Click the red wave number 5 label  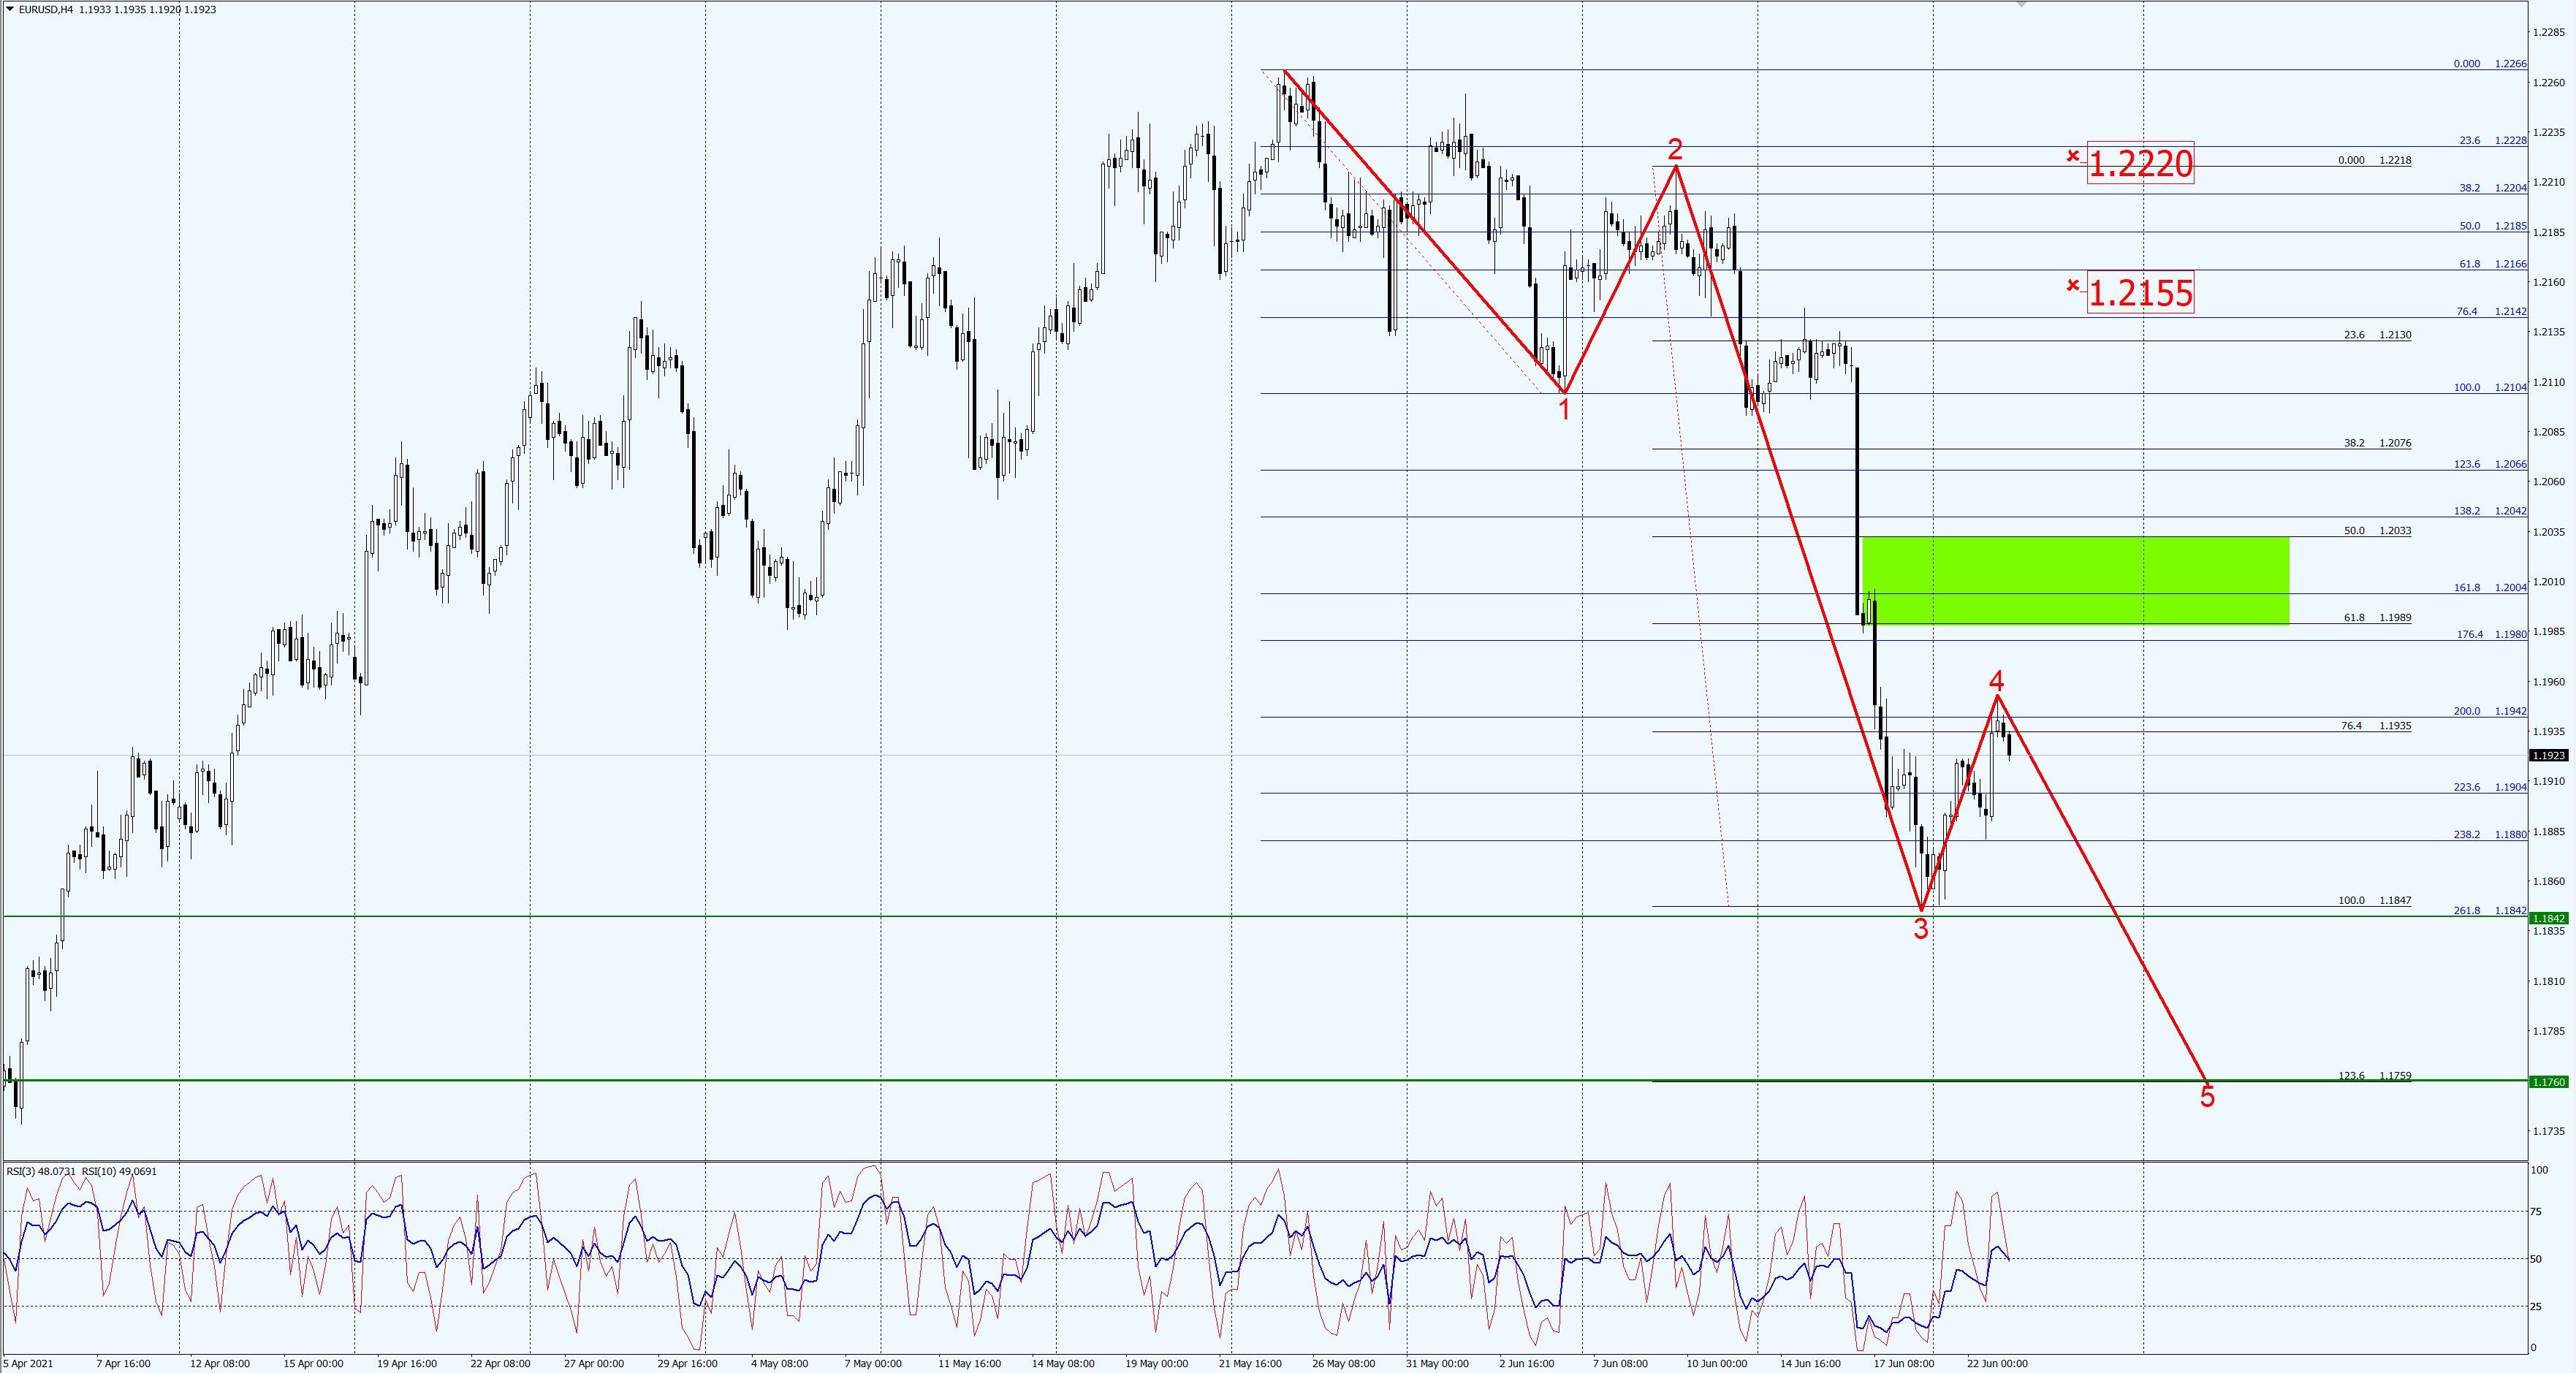pos(2207,1097)
